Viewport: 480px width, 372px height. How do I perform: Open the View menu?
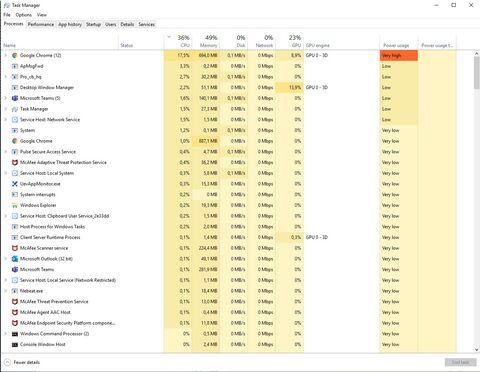point(42,15)
